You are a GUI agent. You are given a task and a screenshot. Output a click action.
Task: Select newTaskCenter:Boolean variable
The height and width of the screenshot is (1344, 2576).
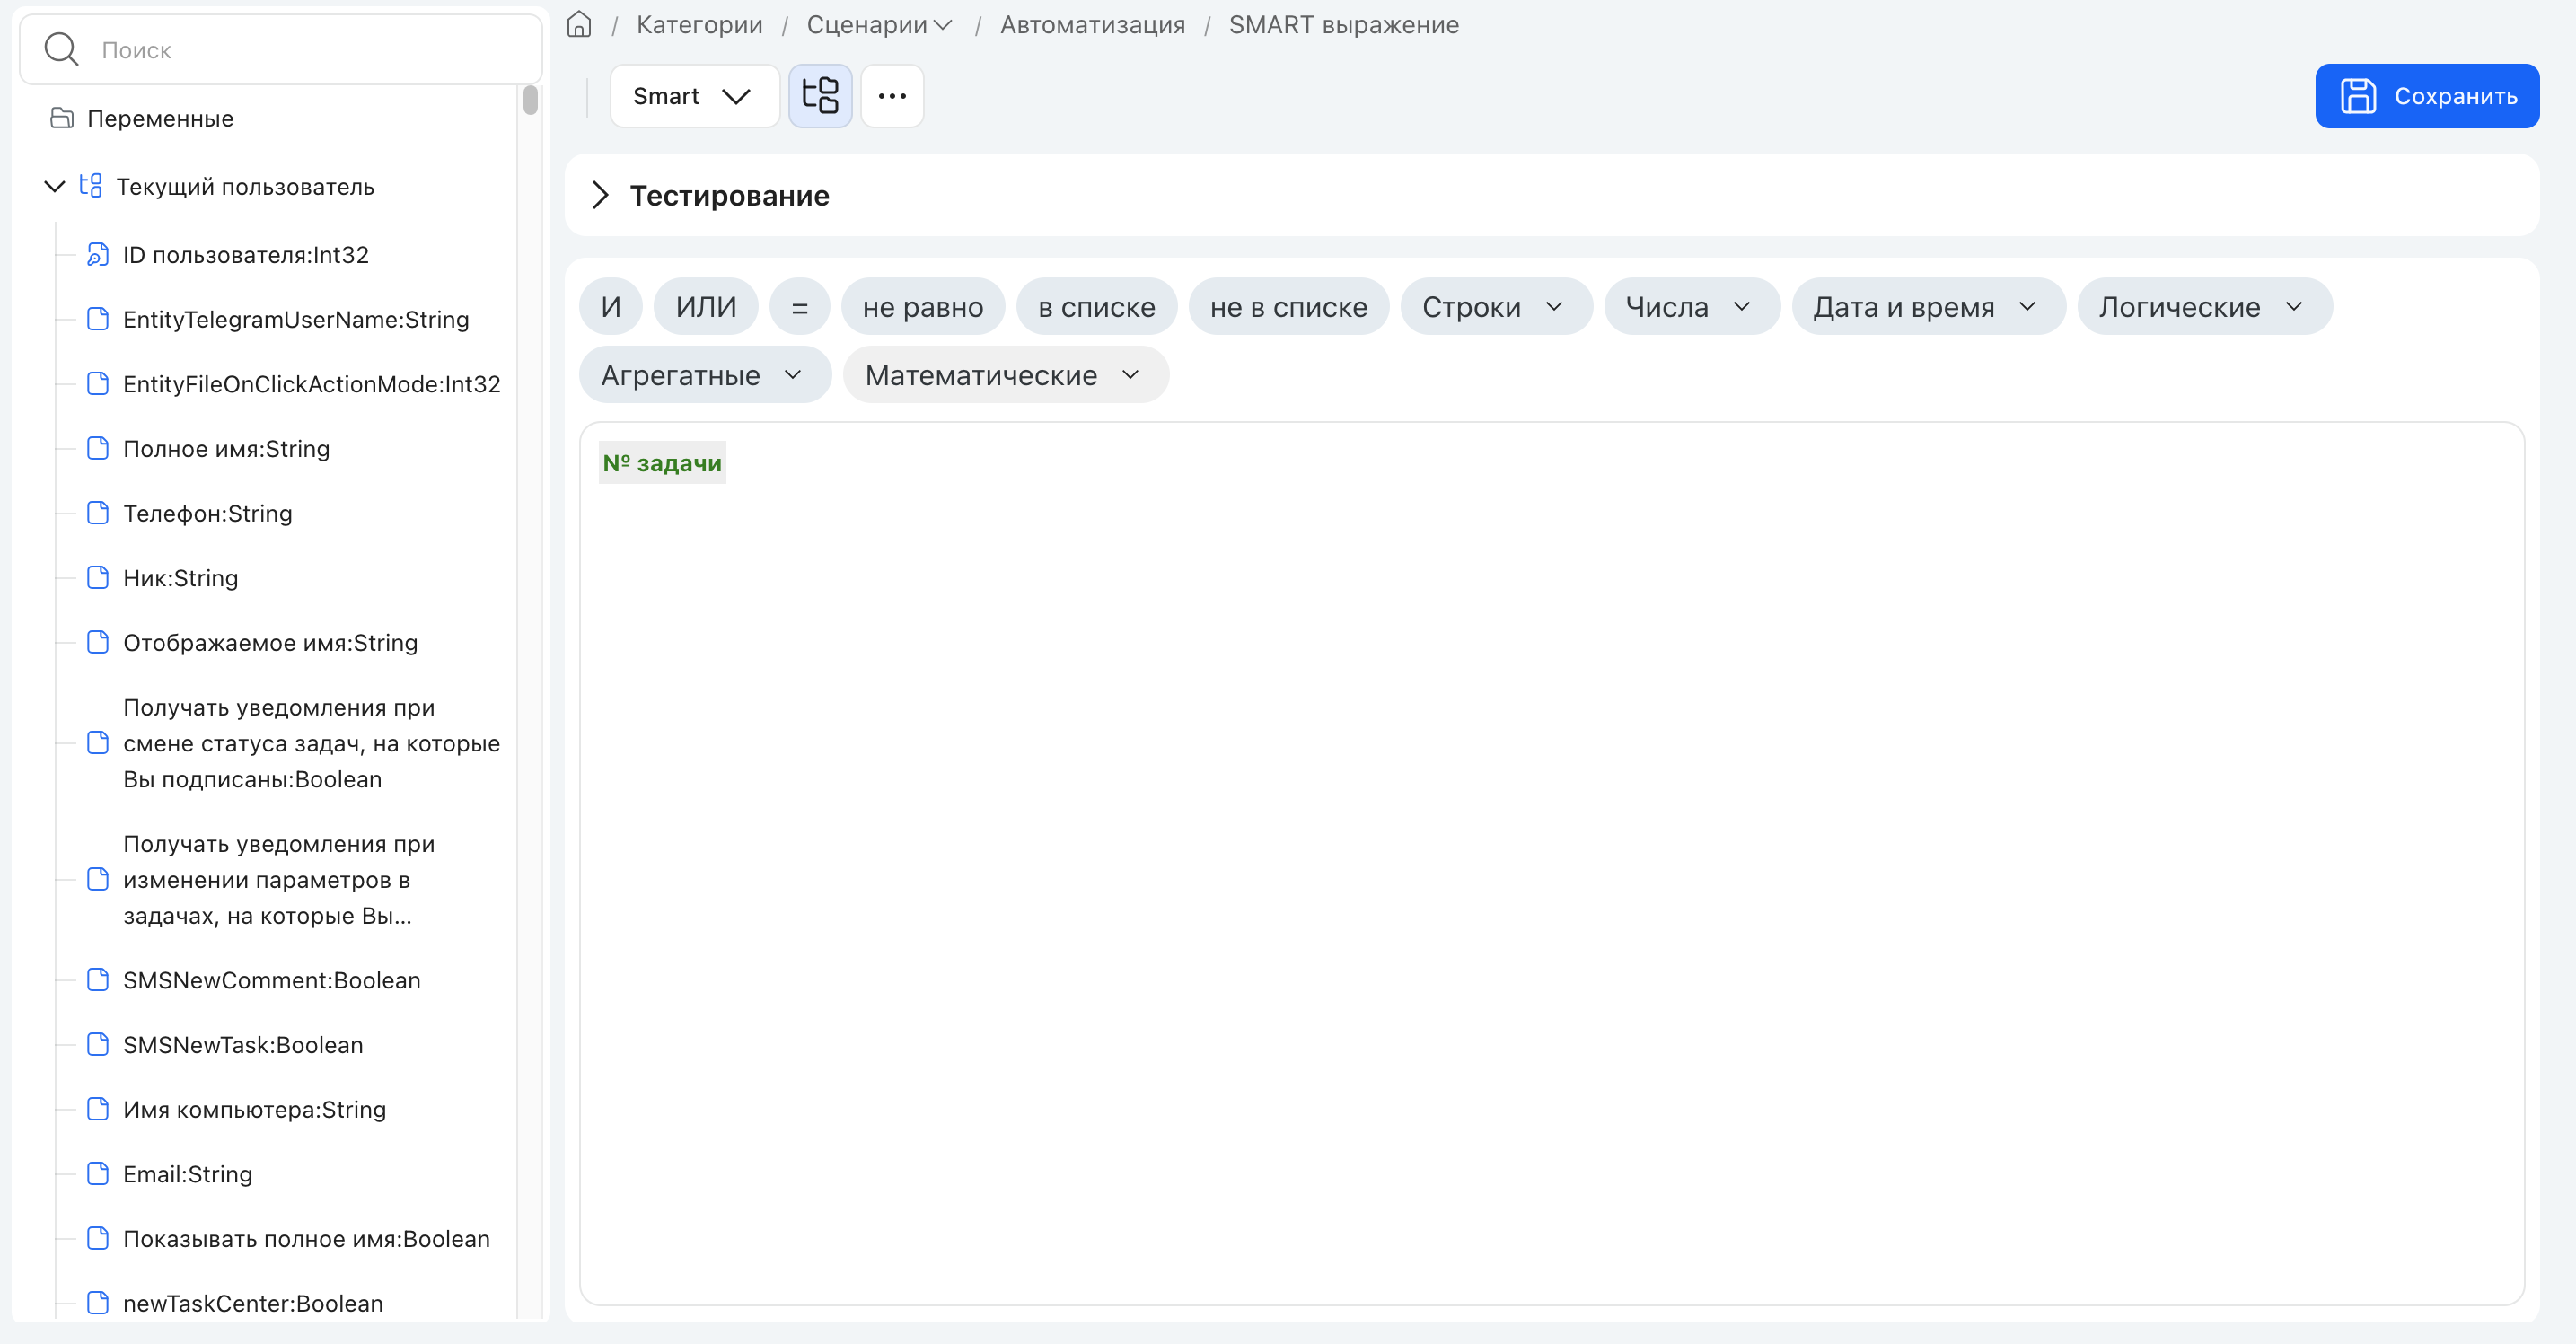pyautogui.click(x=253, y=1303)
